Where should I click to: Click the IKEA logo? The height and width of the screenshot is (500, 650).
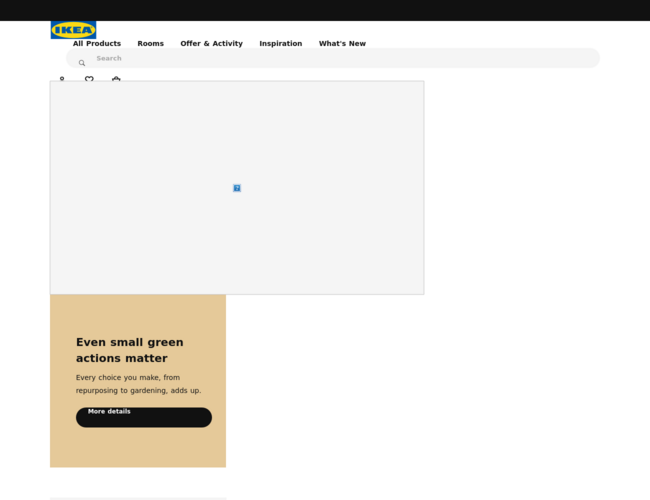tap(73, 30)
